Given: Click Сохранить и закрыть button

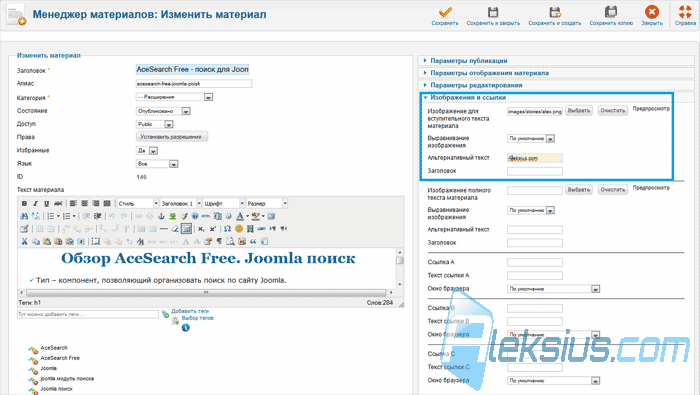Looking at the screenshot, I should click(493, 16).
